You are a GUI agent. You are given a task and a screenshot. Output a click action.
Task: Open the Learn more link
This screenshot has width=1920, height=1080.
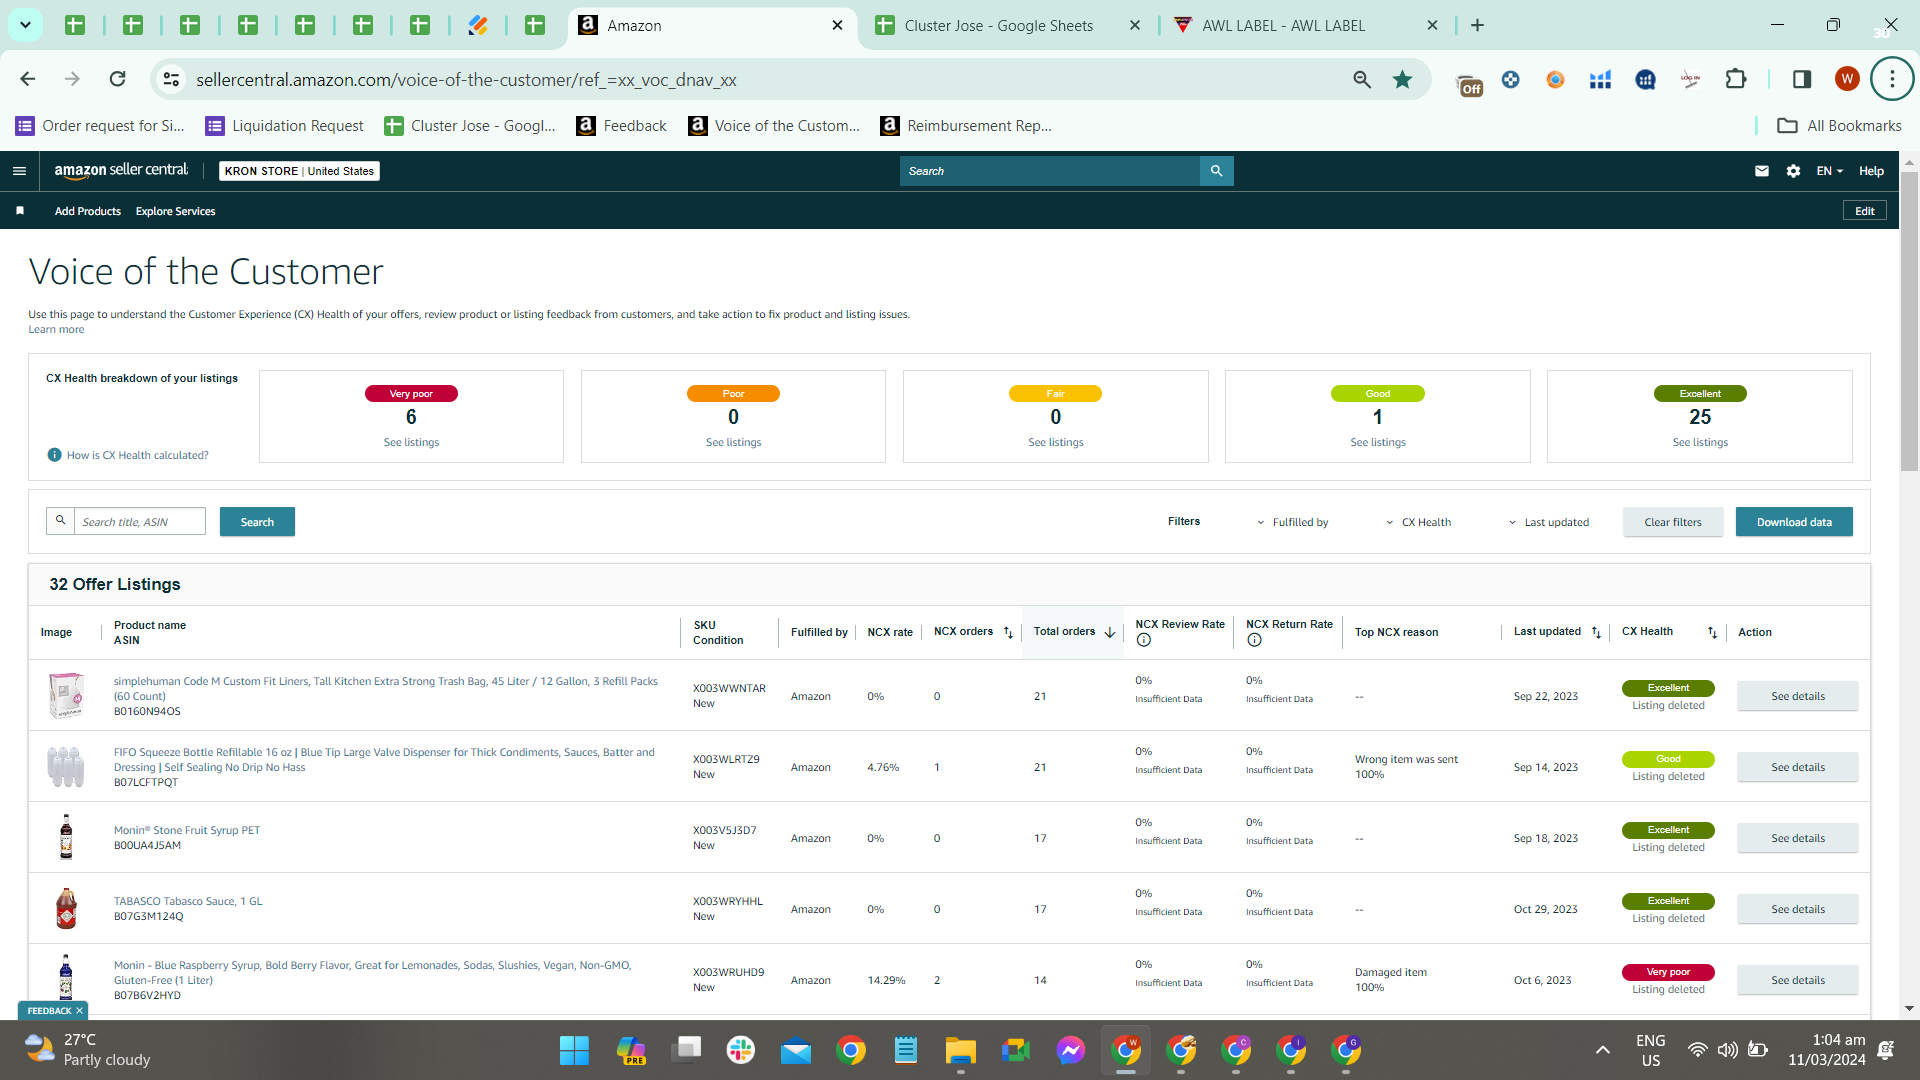[x=56, y=329]
